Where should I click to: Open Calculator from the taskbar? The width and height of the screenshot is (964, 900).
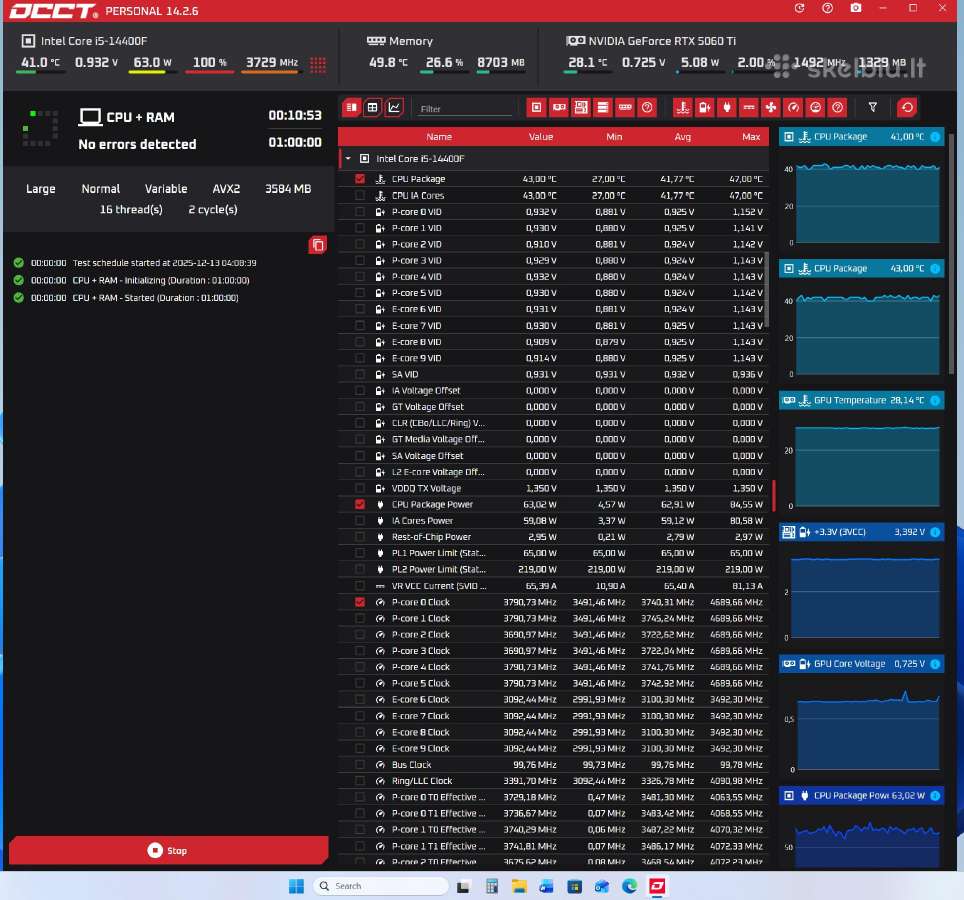(491, 886)
